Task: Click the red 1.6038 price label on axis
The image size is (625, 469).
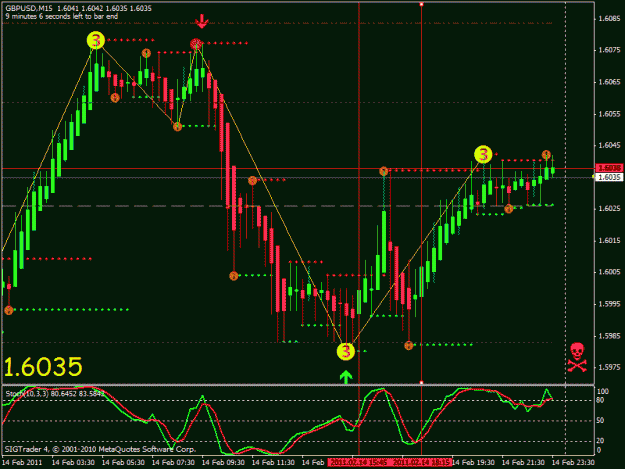Action: [x=609, y=168]
